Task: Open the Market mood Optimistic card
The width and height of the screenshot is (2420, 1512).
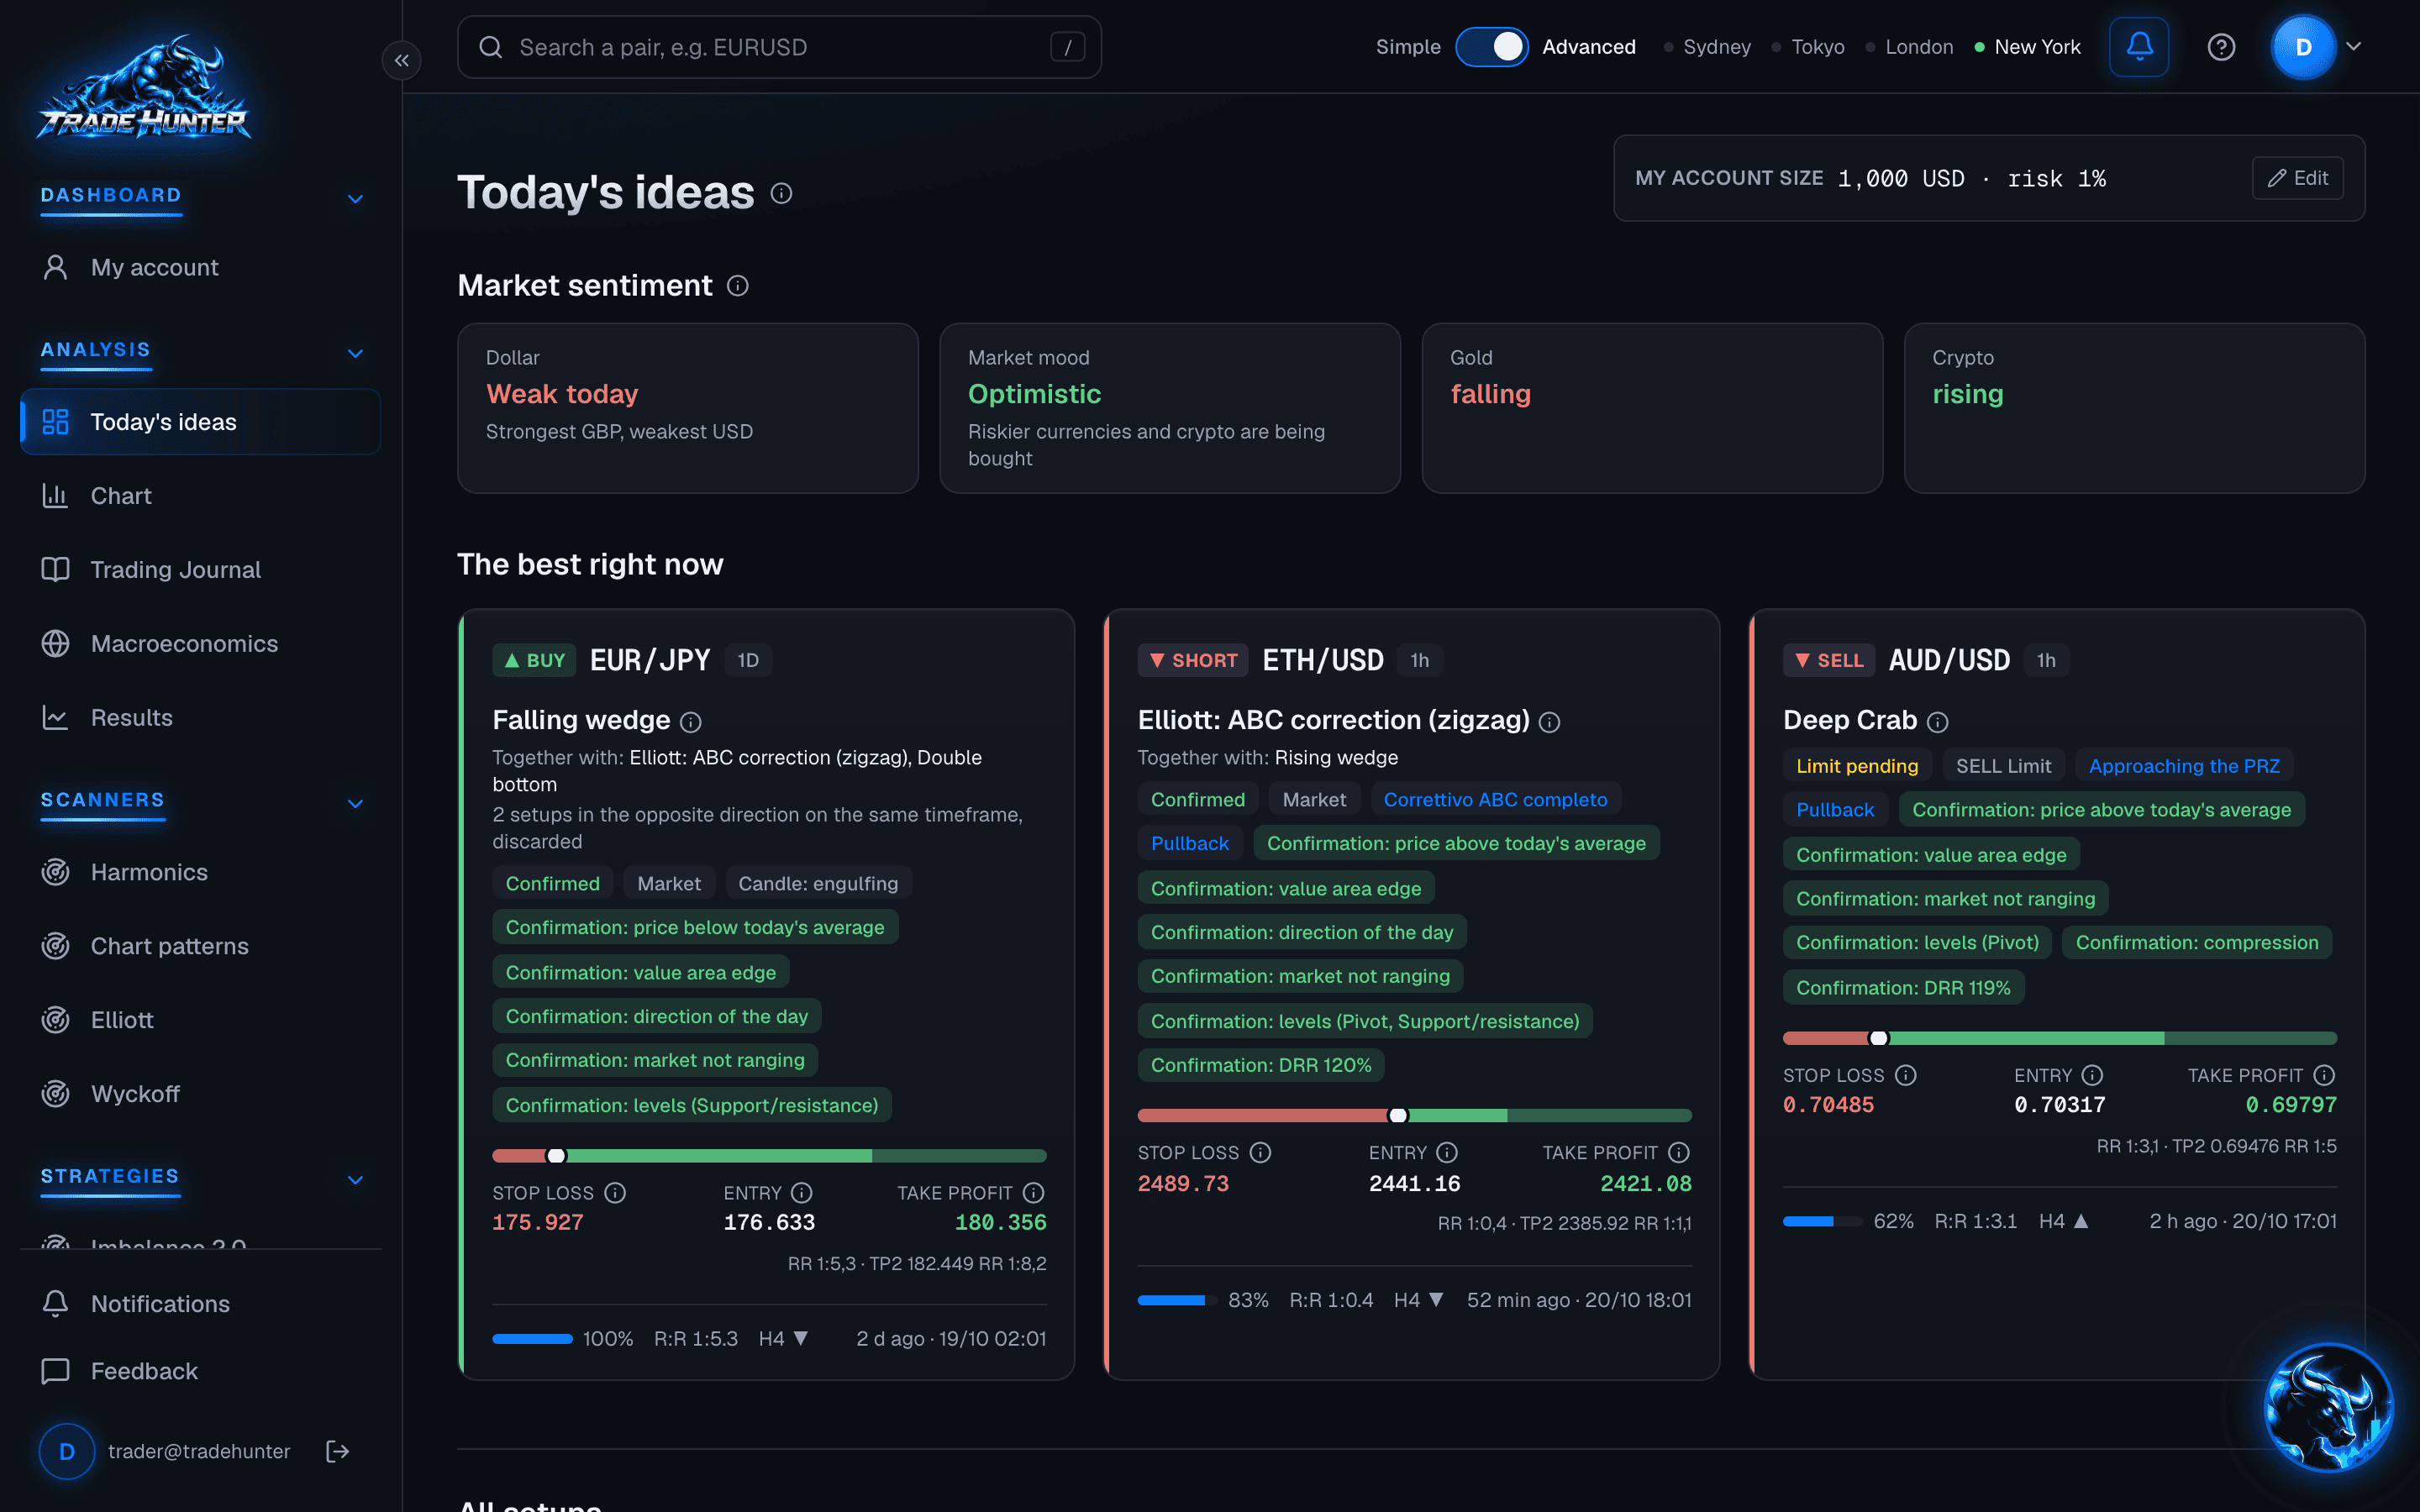Action: [1170, 408]
